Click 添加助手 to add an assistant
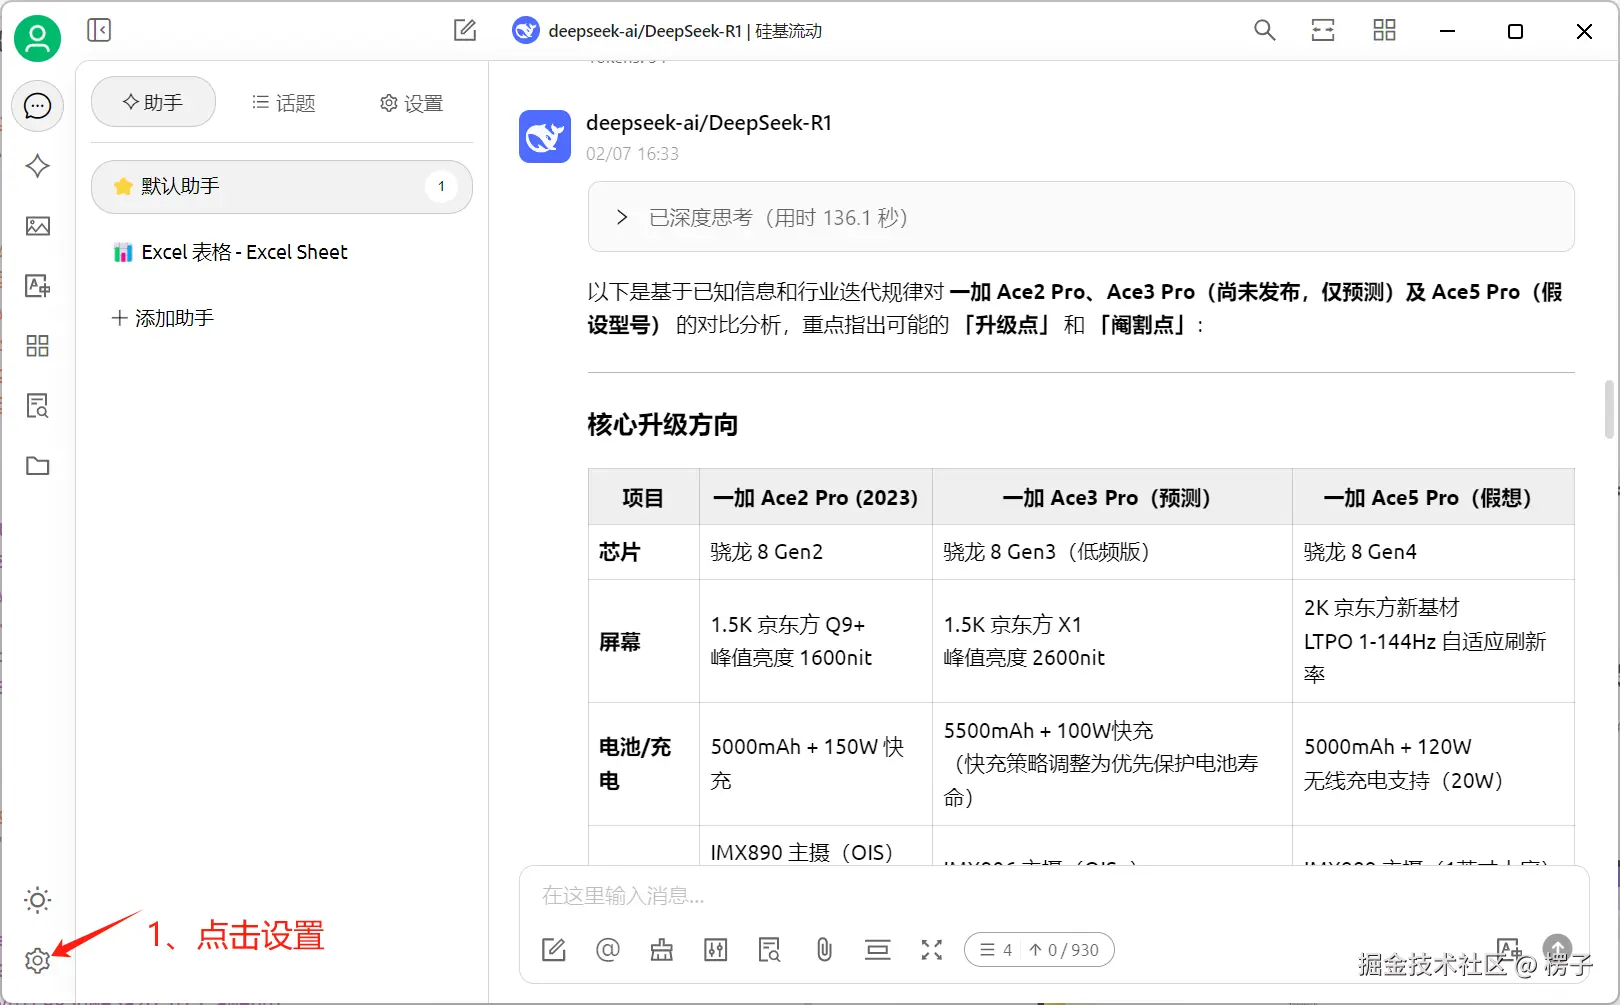1620x1005 pixels. coord(162,318)
